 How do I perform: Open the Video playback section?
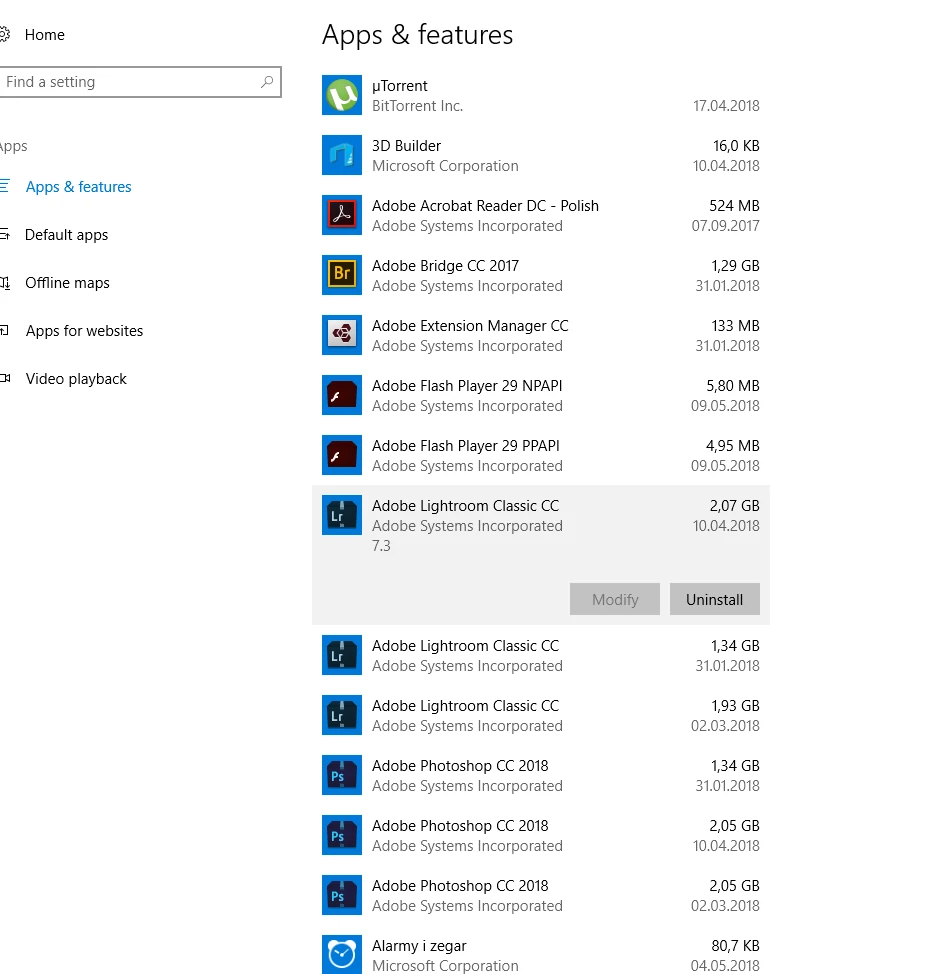tap(76, 379)
